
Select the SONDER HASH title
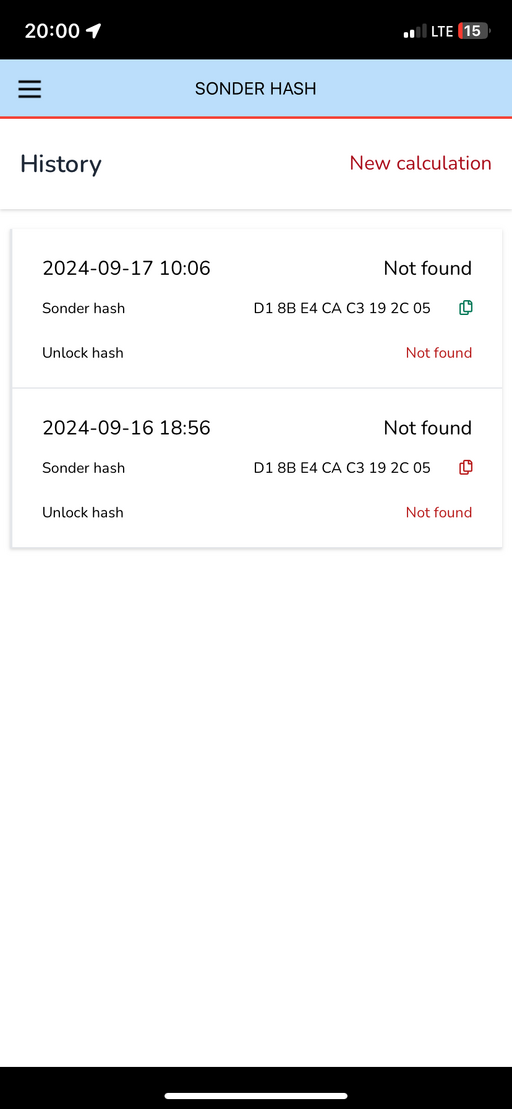point(255,88)
